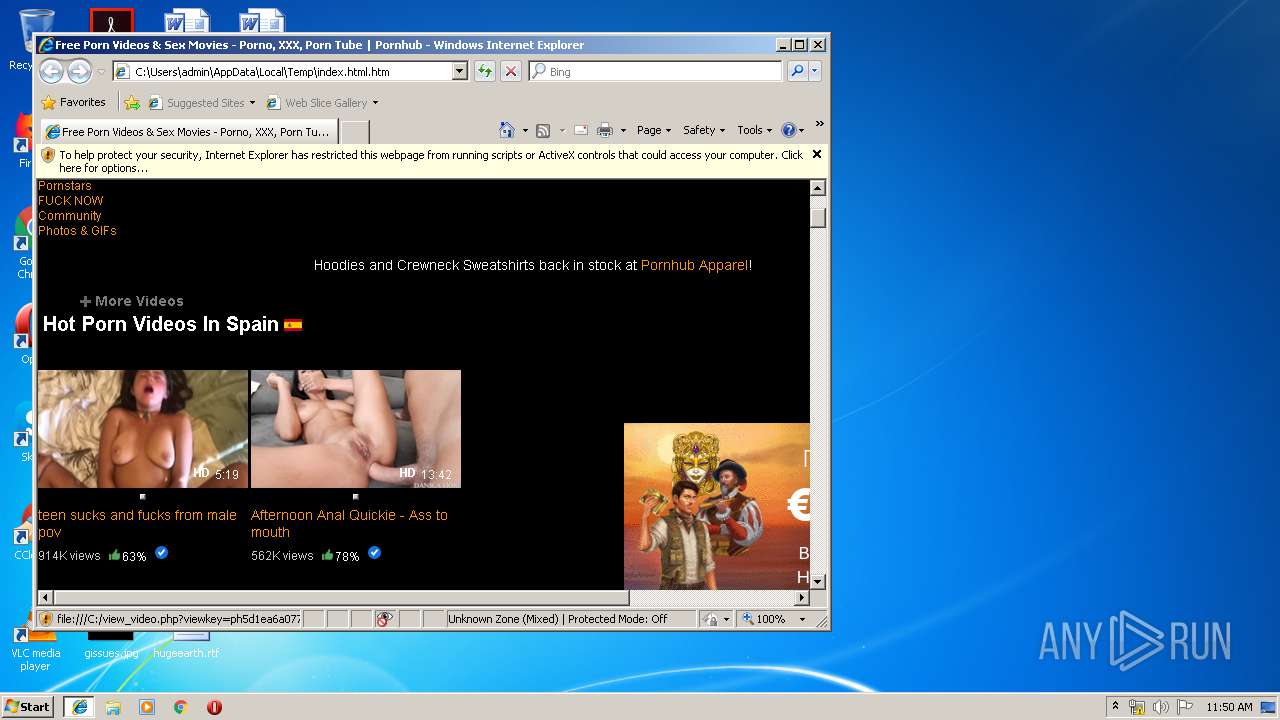
Task: Expand the address bar history dropdown
Action: coord(460,71)
